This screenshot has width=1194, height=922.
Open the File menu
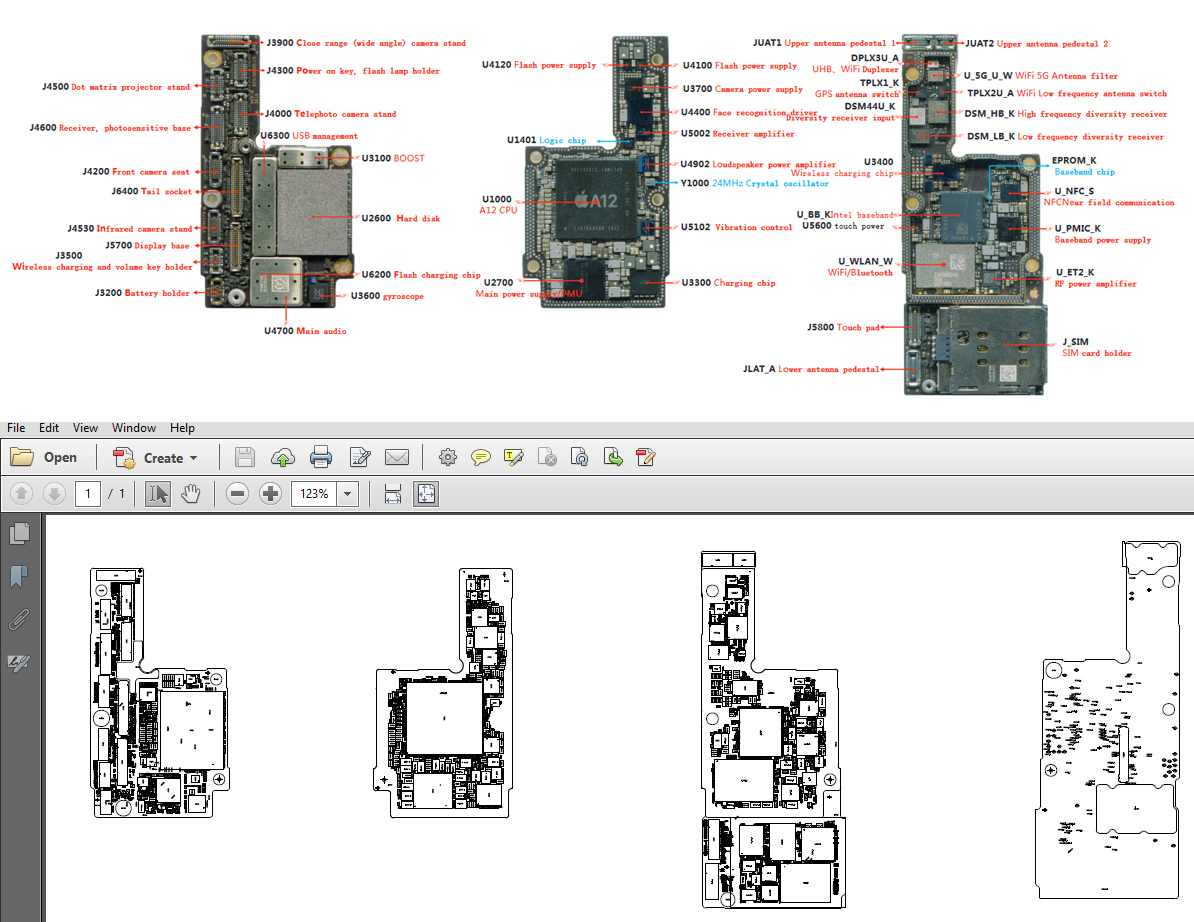(x=16, y=428)
